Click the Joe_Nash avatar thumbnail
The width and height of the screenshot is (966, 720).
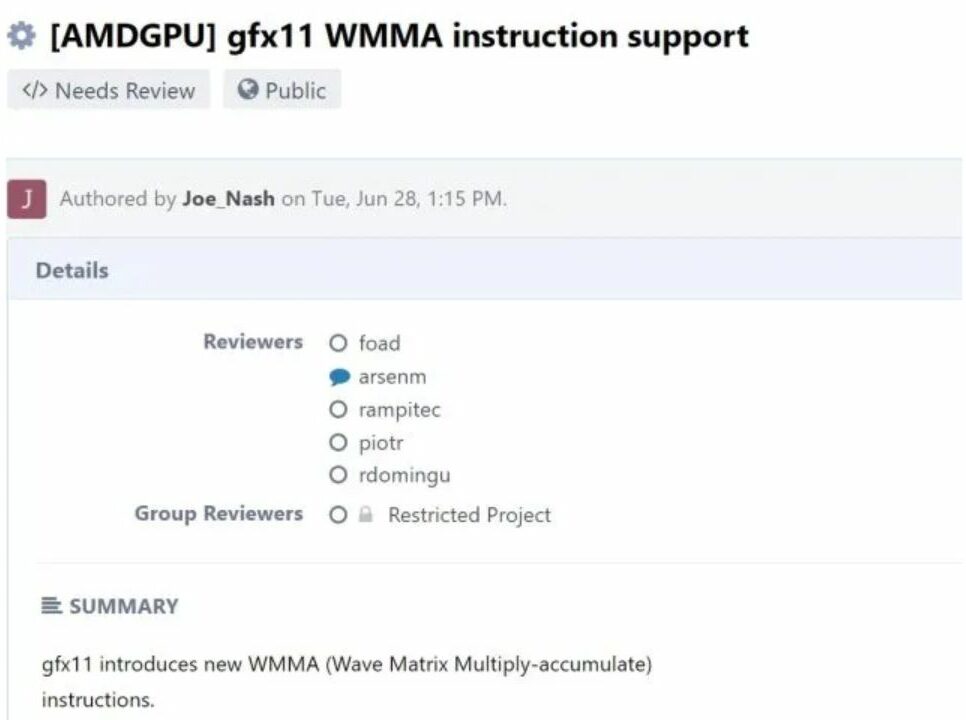(30, 198)
